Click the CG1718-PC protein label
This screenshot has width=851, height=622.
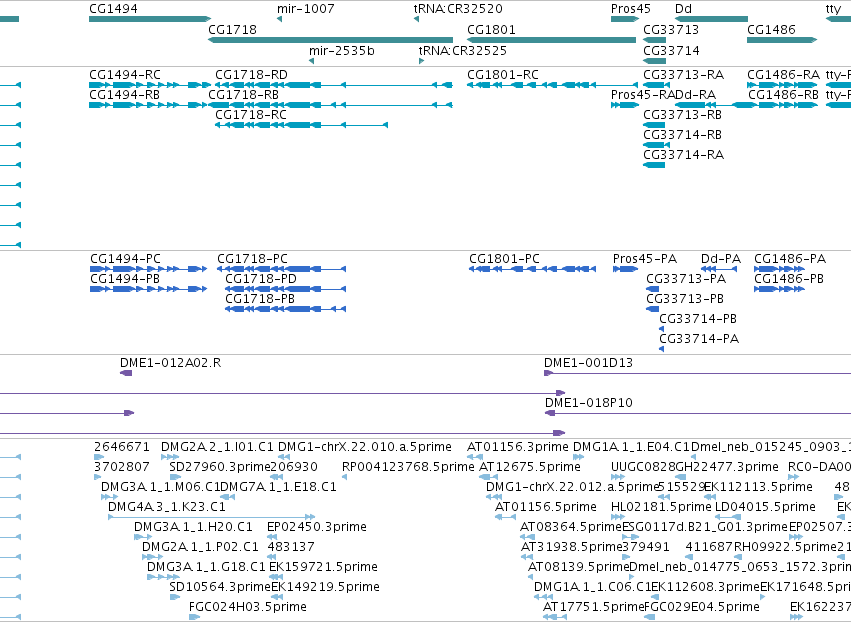(x=252, y=258)
